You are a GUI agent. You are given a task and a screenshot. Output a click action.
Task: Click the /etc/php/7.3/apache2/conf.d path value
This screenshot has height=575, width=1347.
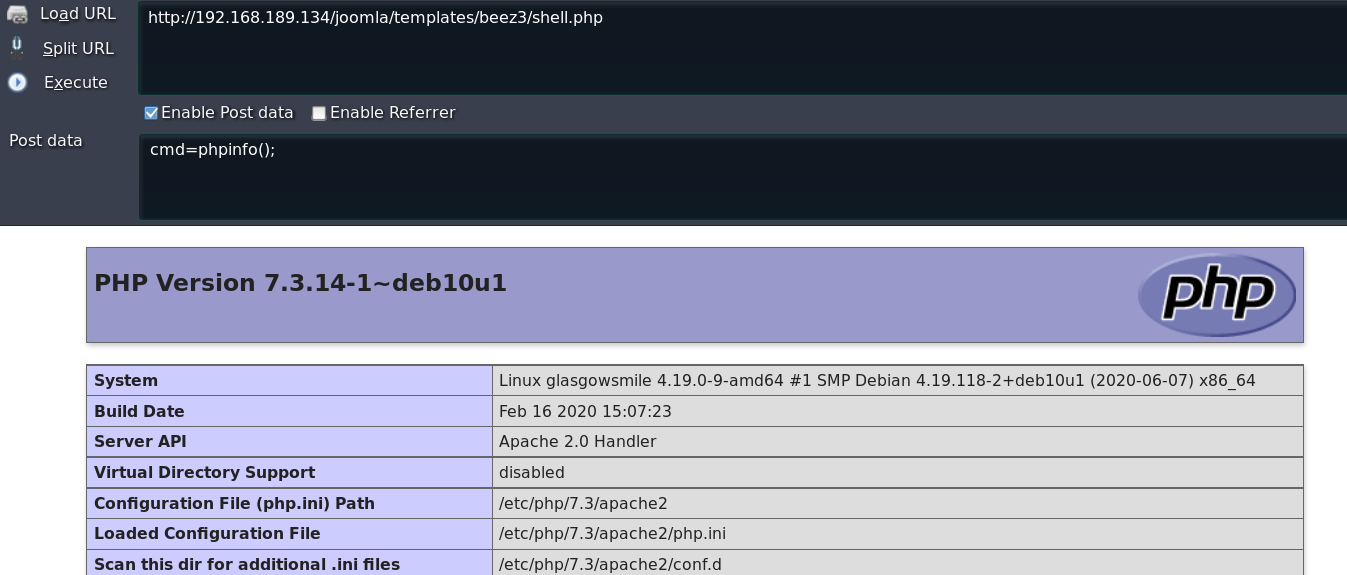tap(610, 564)
